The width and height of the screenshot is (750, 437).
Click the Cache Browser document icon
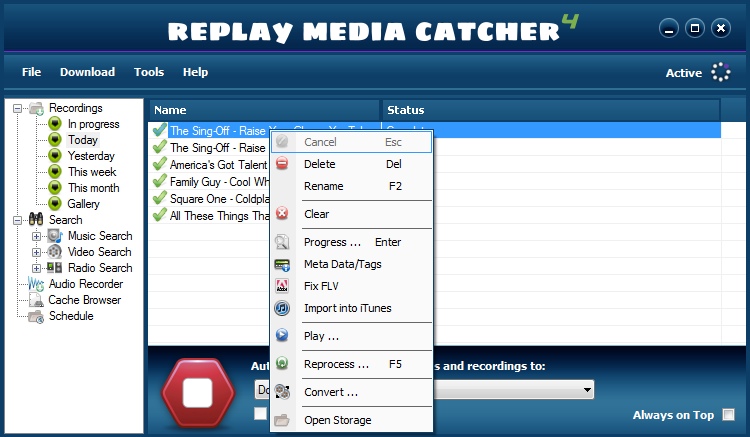click(36, 300)
